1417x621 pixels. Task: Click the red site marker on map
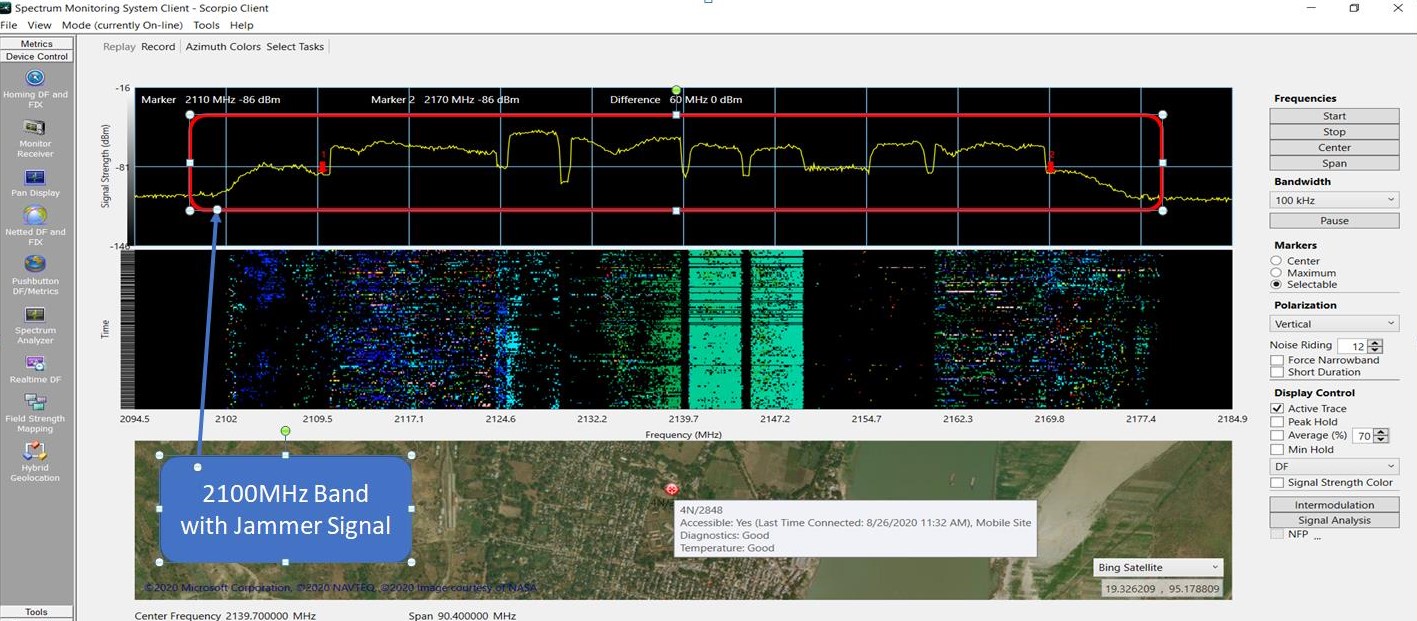pyautogui.click(x=671, y=489)
